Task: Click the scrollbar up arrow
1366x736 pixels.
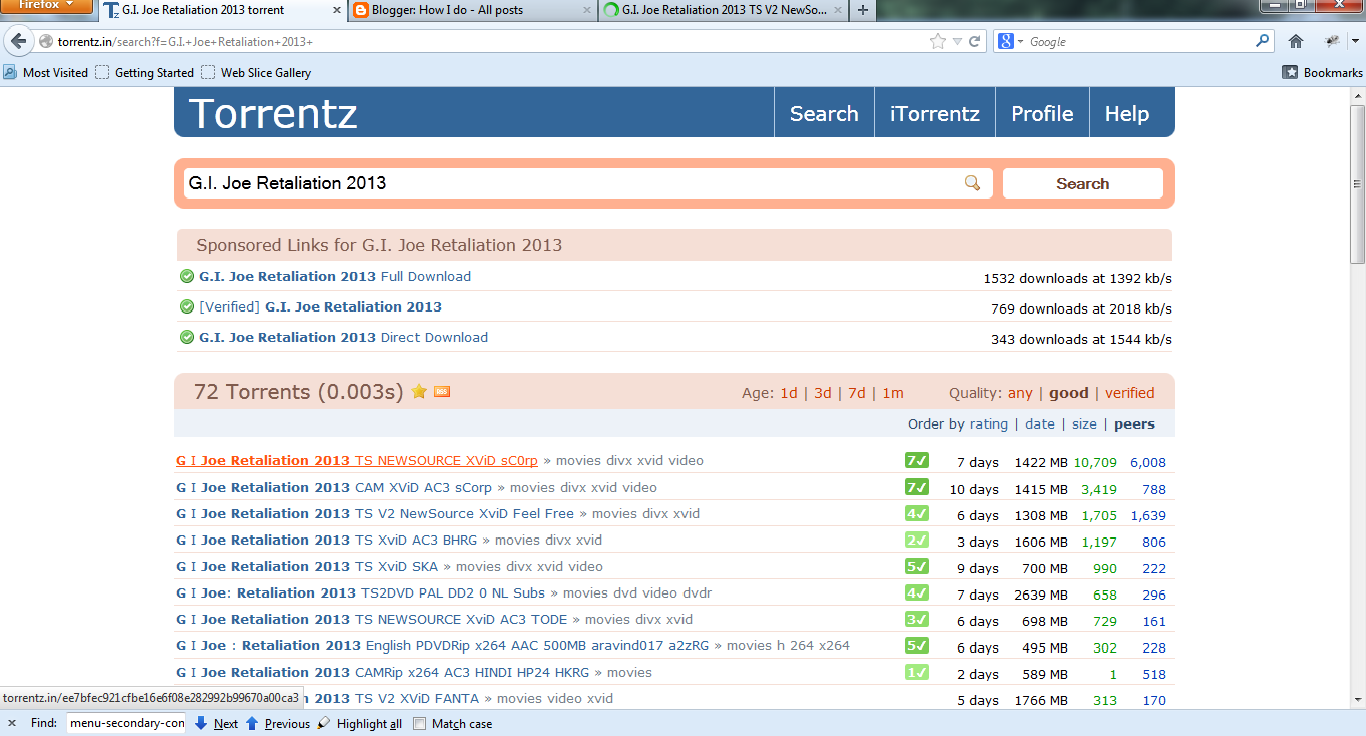Action: tap(1357, 95)
